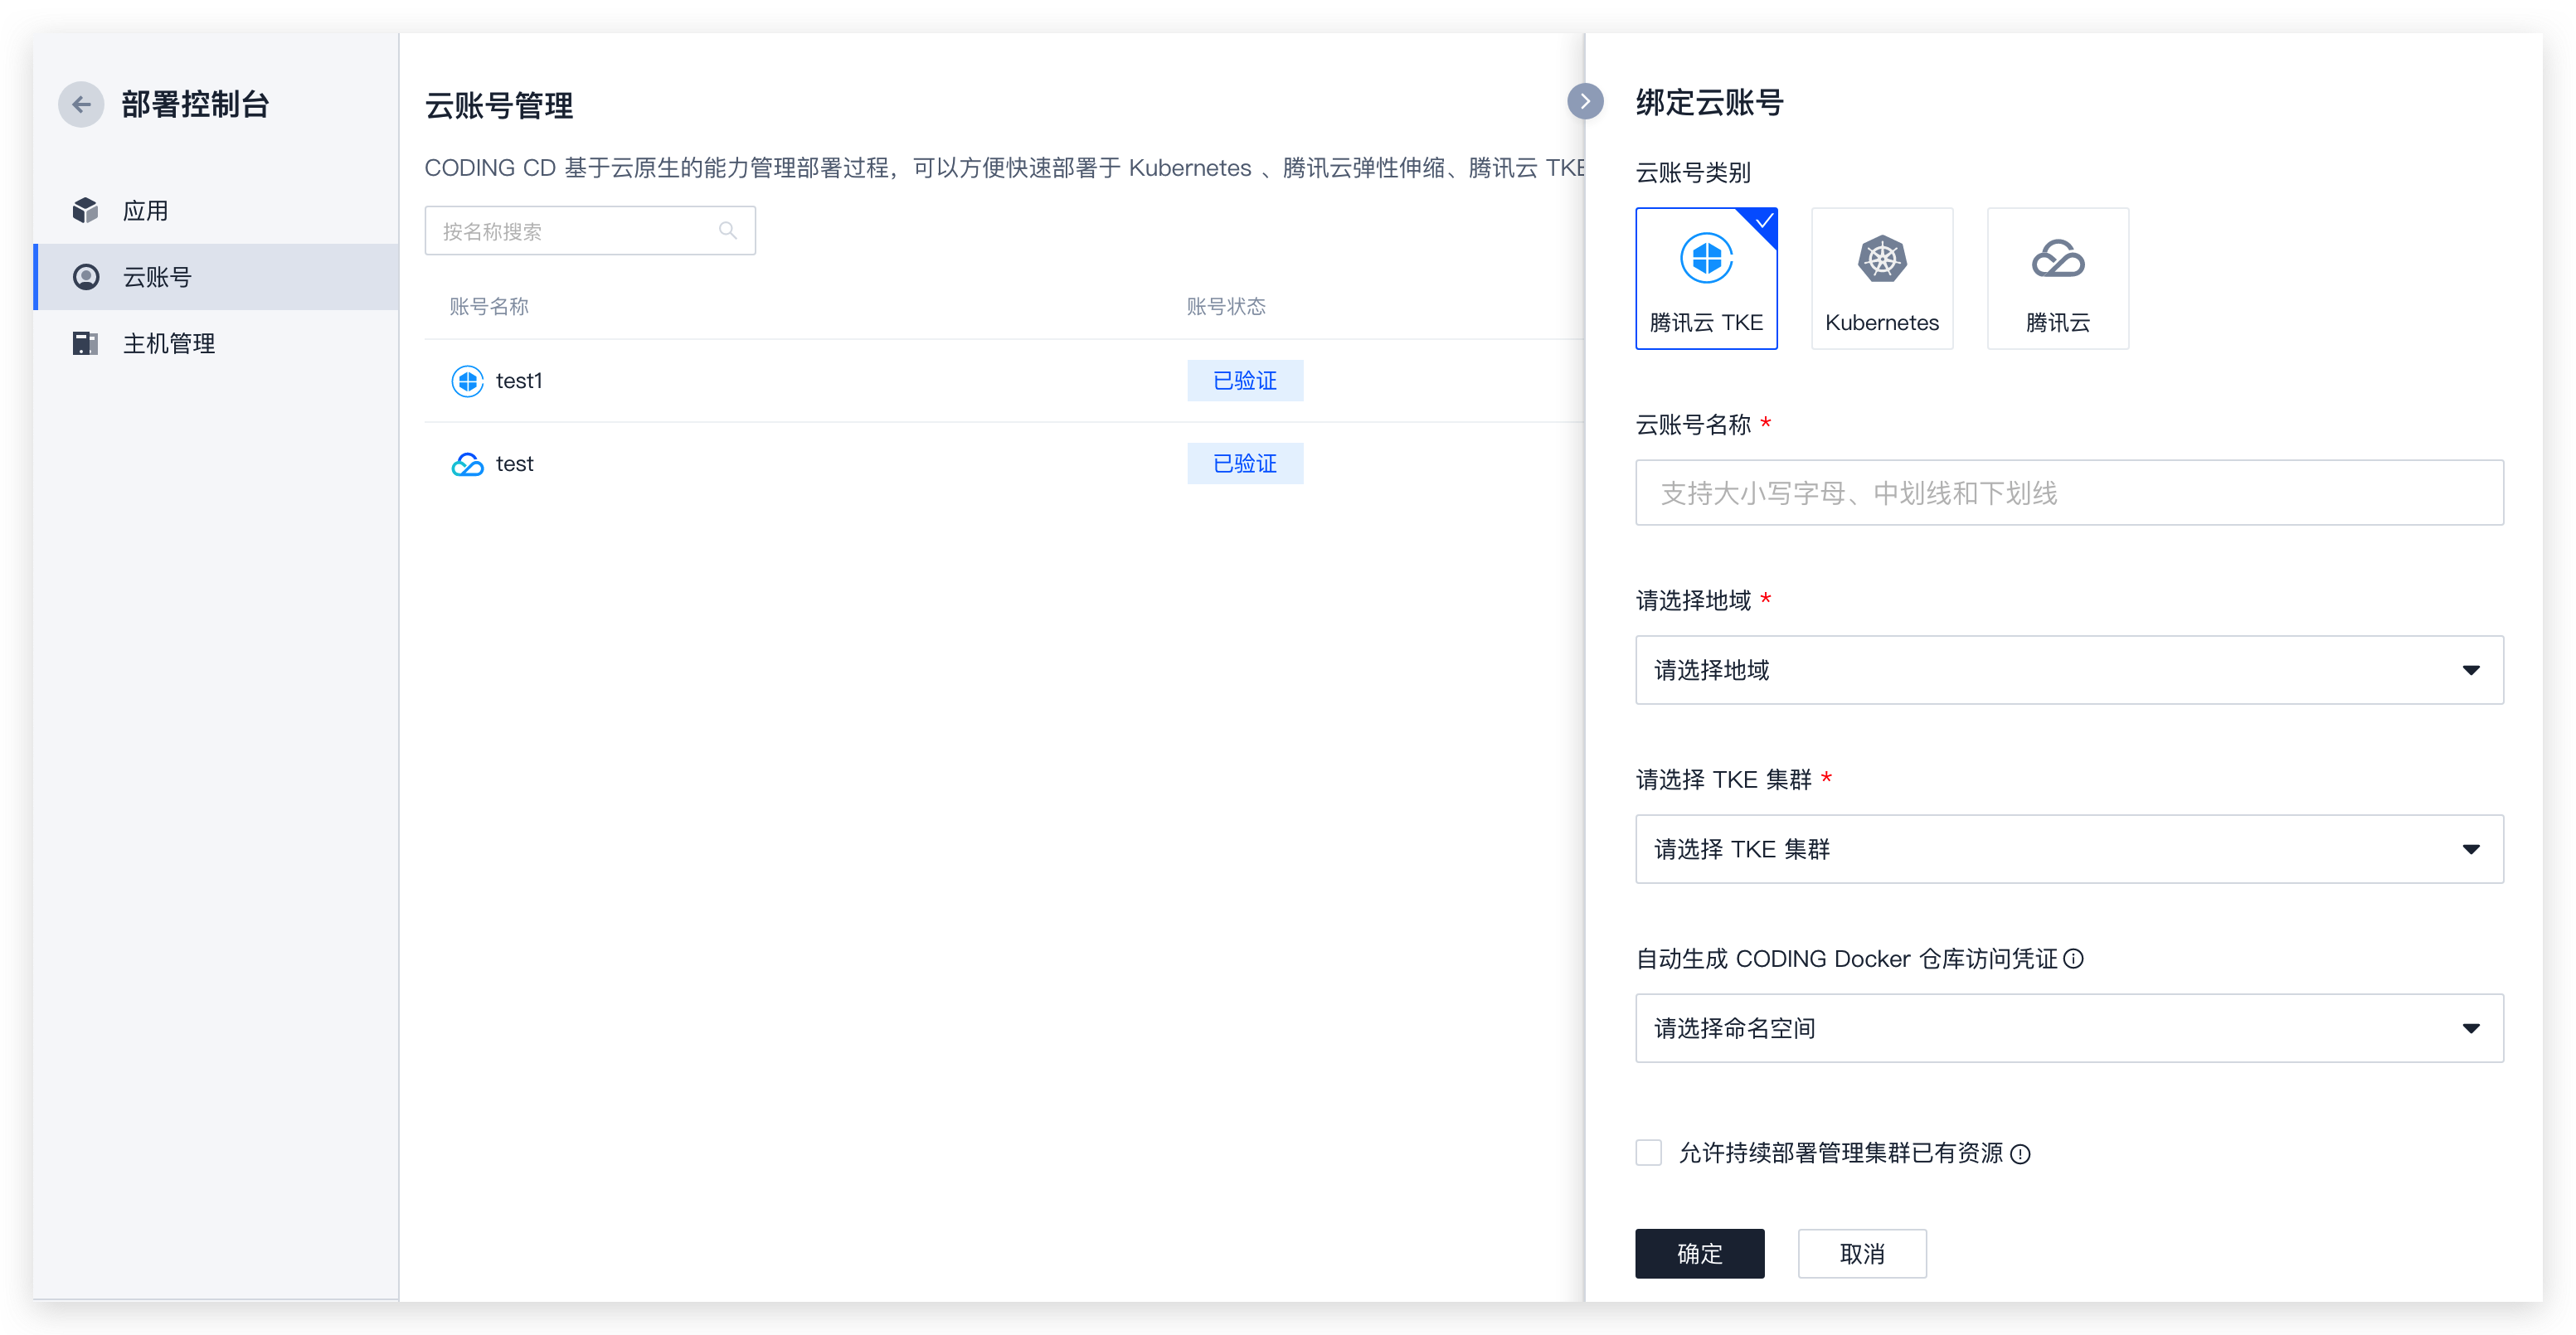
Task: Click info icon beside 允许持续部署管理集群已有资源
Action: pyautogui.click(x=2020, y=1154)
